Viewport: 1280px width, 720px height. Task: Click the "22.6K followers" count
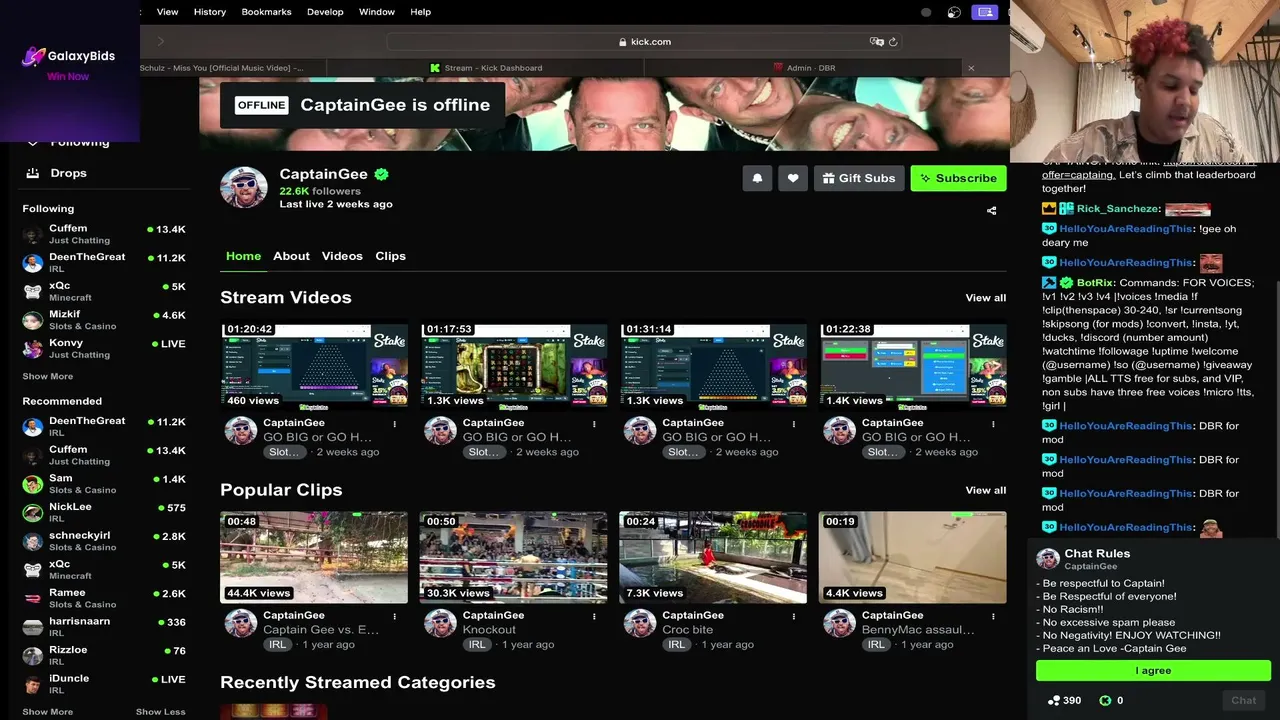[x=320, y=191]
